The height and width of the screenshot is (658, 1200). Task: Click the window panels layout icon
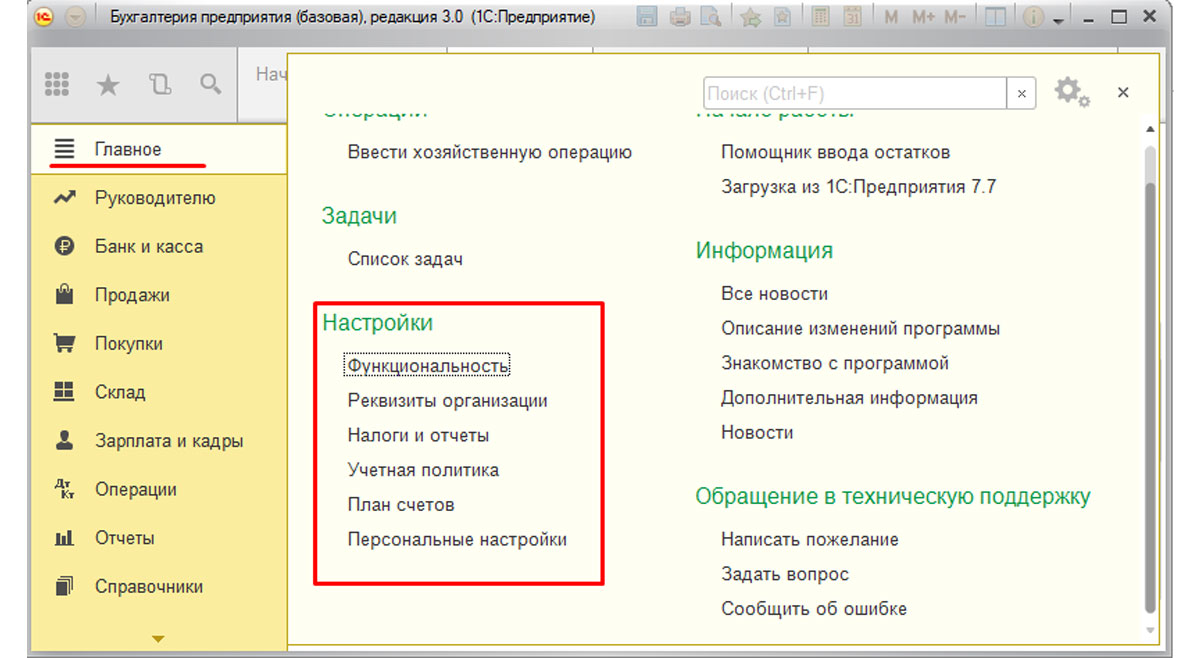pyautogui.click(x=995, y=17)
